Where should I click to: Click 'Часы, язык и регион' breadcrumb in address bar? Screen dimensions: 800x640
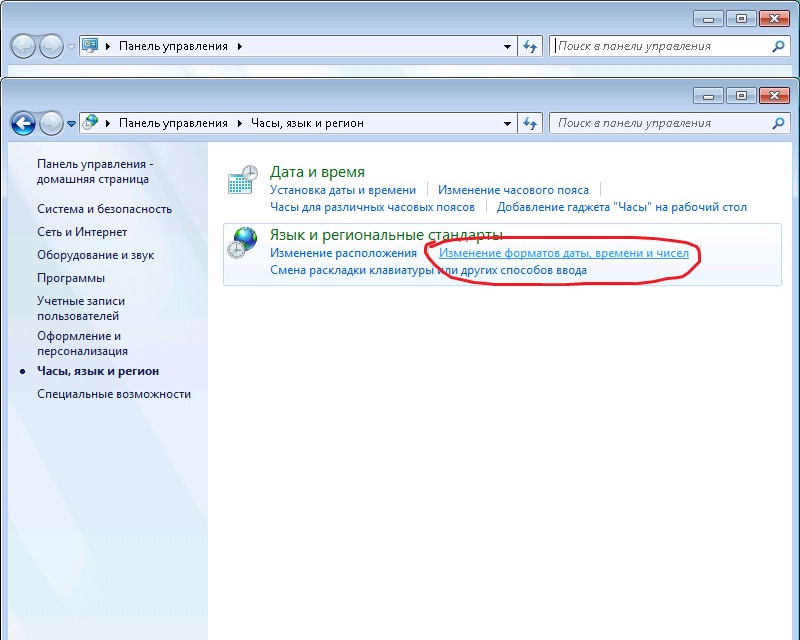click(x=307, y=123)
